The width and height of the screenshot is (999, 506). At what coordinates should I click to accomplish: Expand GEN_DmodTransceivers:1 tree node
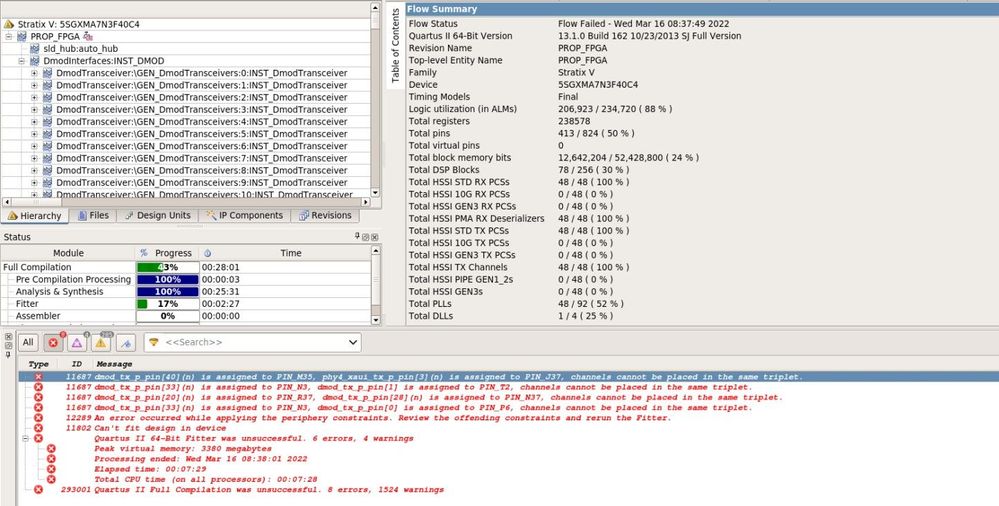(x=34, y=85)
